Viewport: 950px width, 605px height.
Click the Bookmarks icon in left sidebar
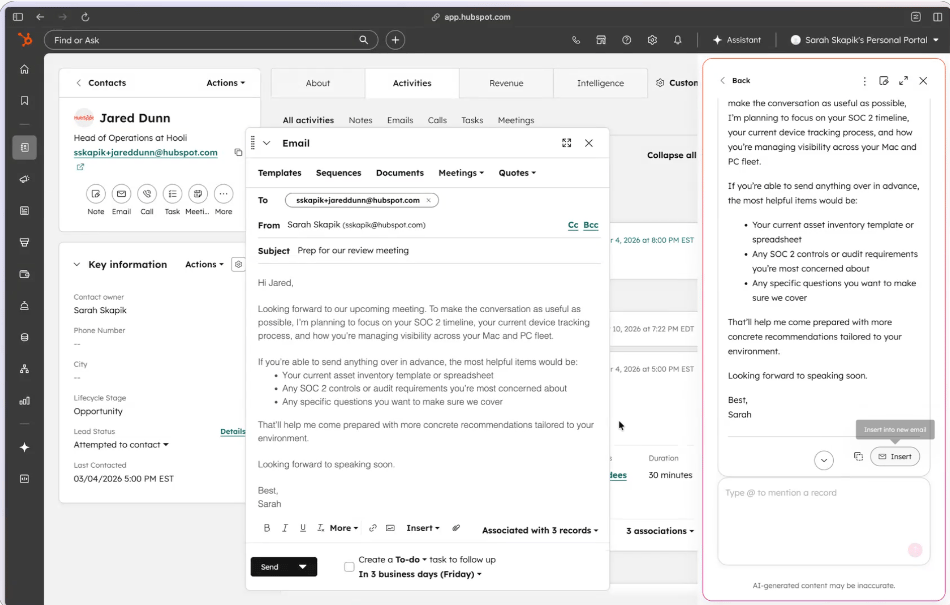pyautogui.click(x=24, y=101)
